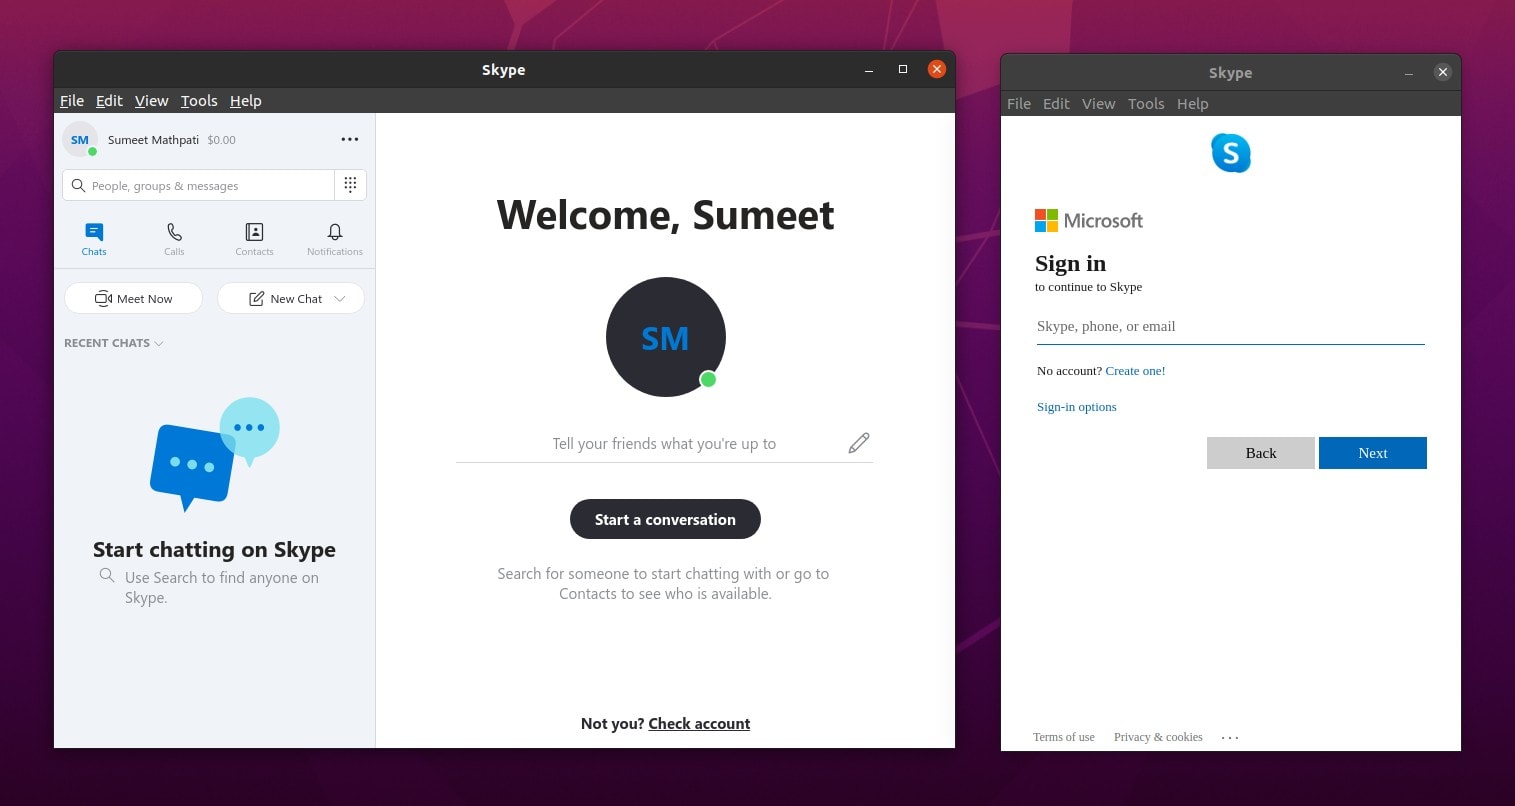
Task: Open the Chats tab icon
Action: click(94, 233)
